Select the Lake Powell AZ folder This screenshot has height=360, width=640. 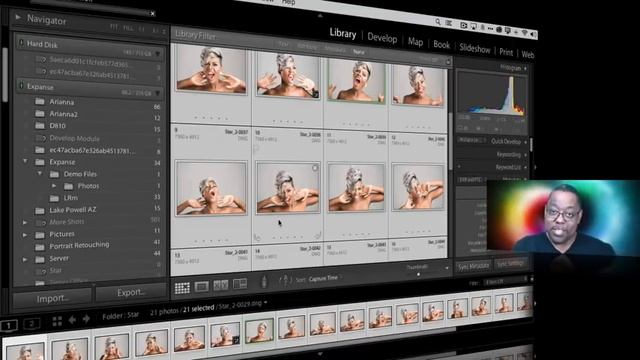coord(73,210)
